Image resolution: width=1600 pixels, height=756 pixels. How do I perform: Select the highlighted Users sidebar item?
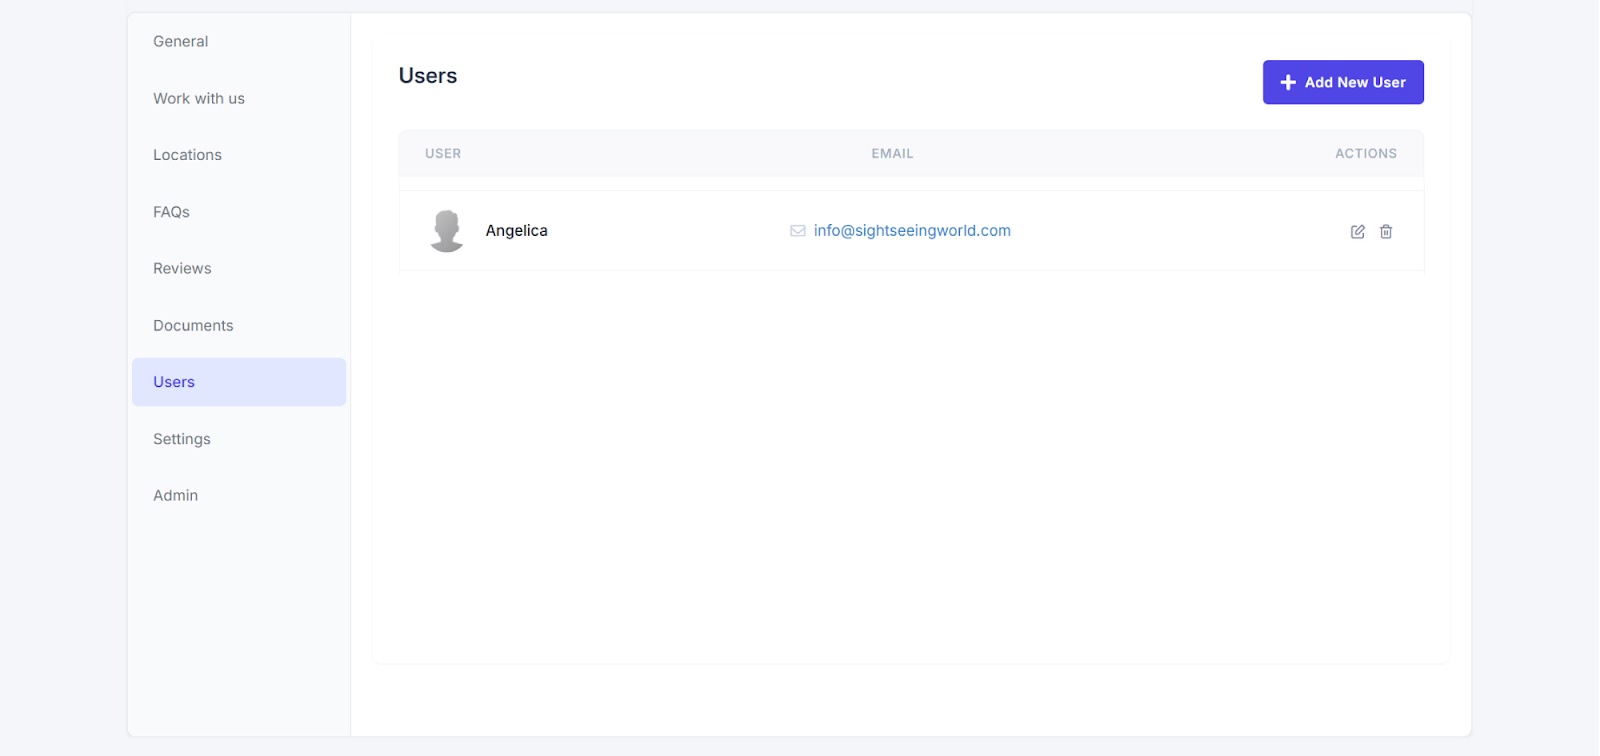174,382
